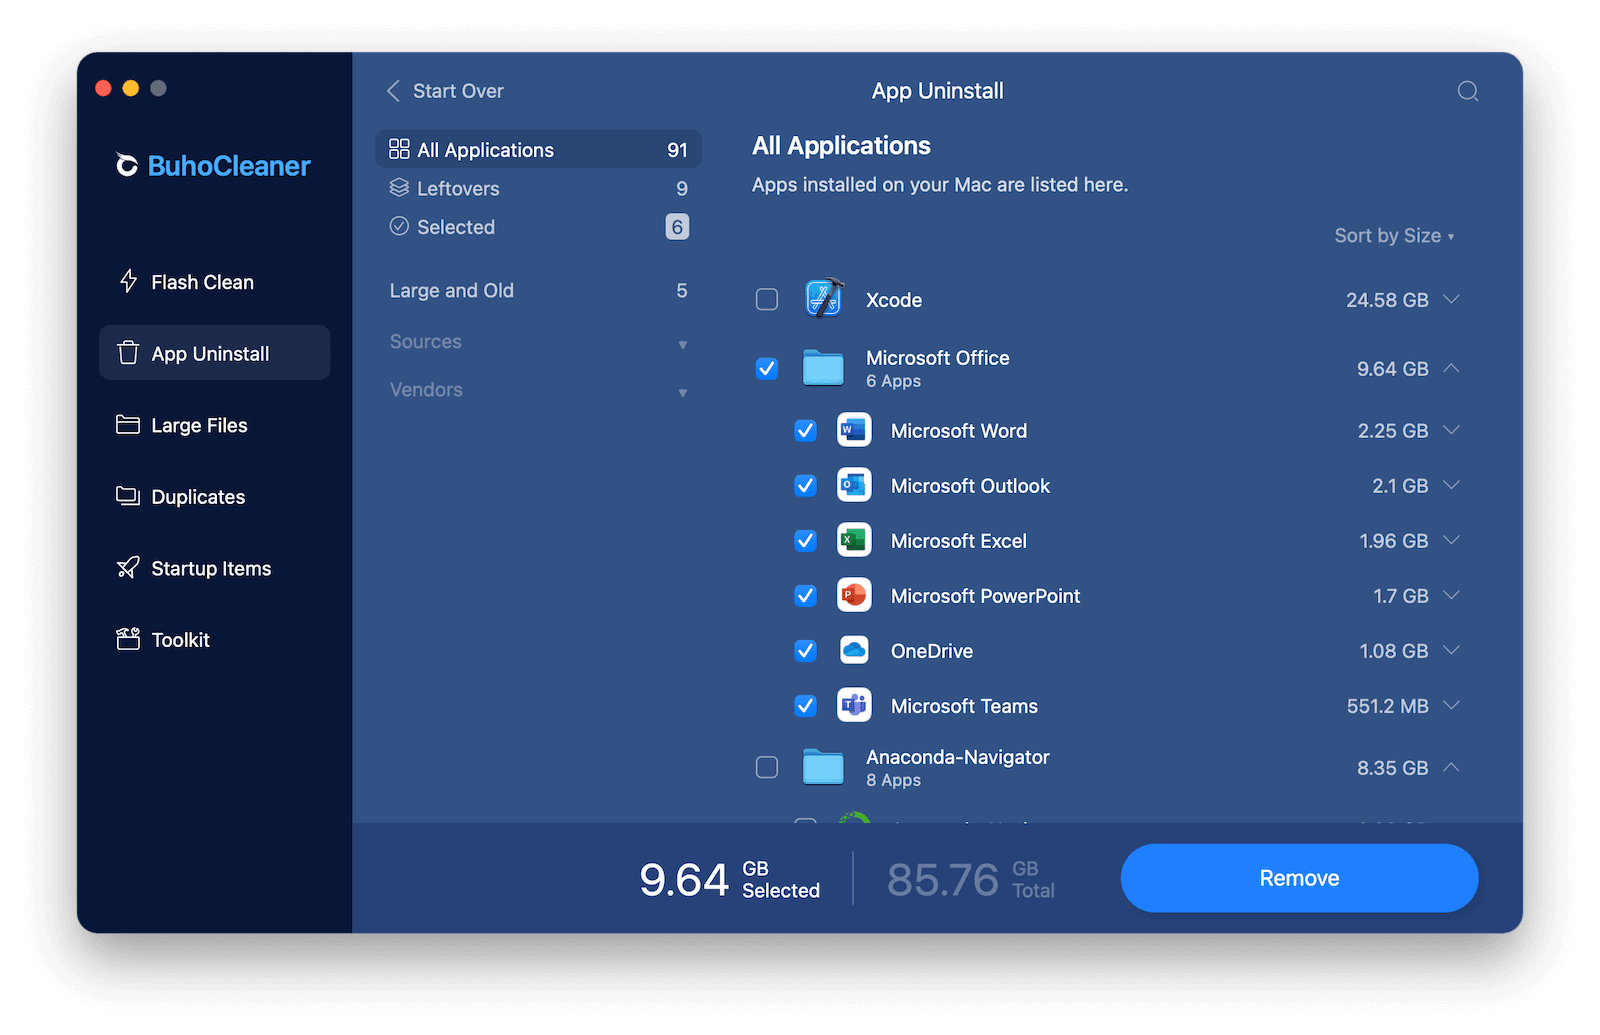Select the Anaconda-Navigator checkbox
This screenshot has width=1600, height=1035.
pyautogui.click(x=767, y=768)
